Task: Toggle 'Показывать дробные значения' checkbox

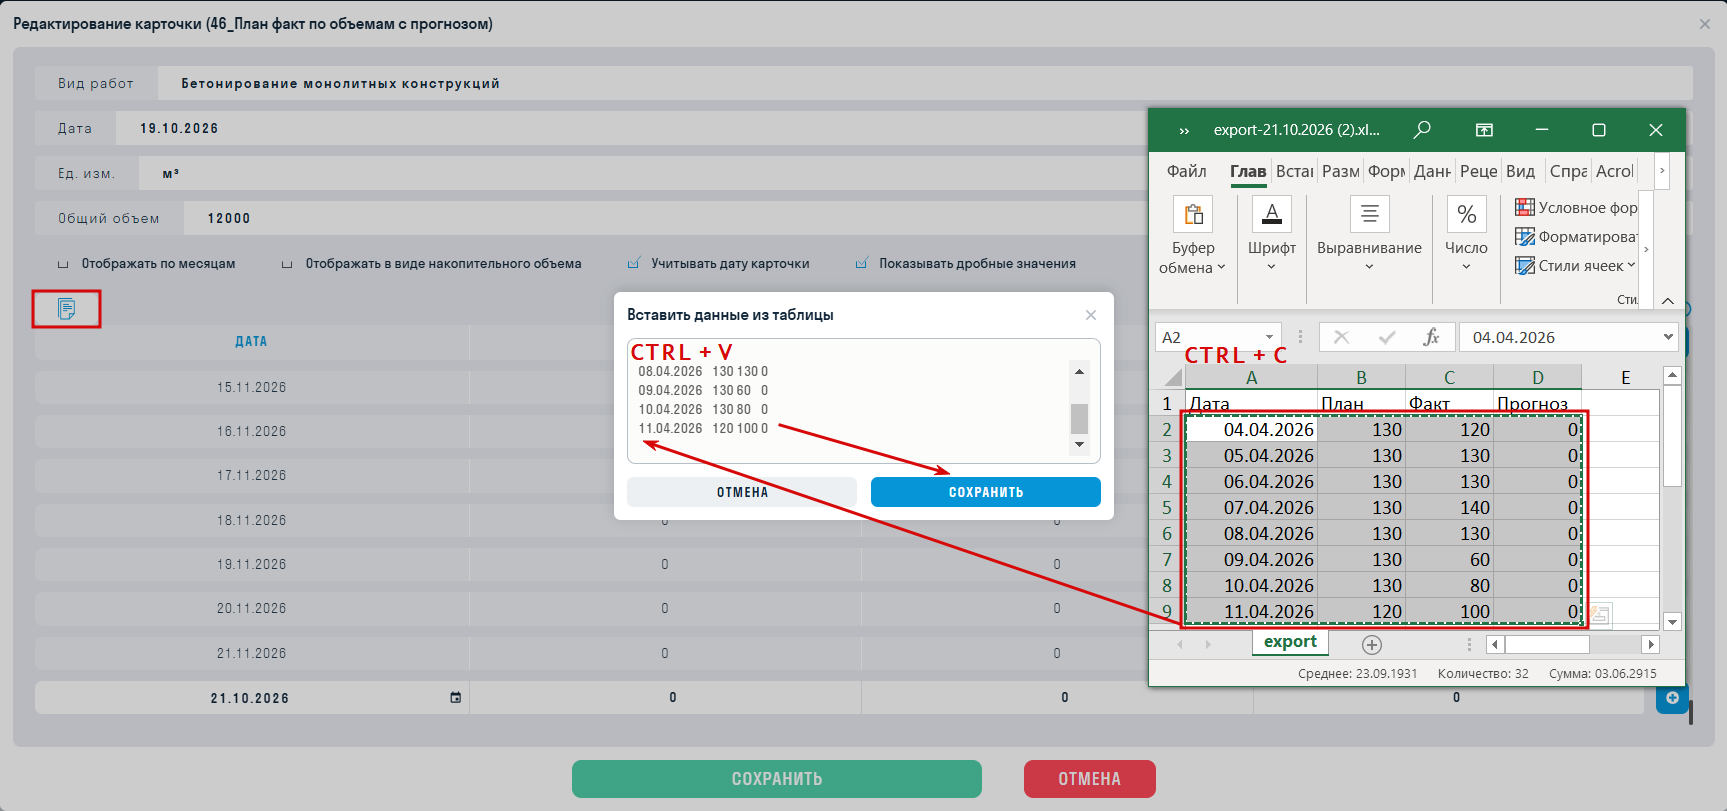Action: point(861,264)
